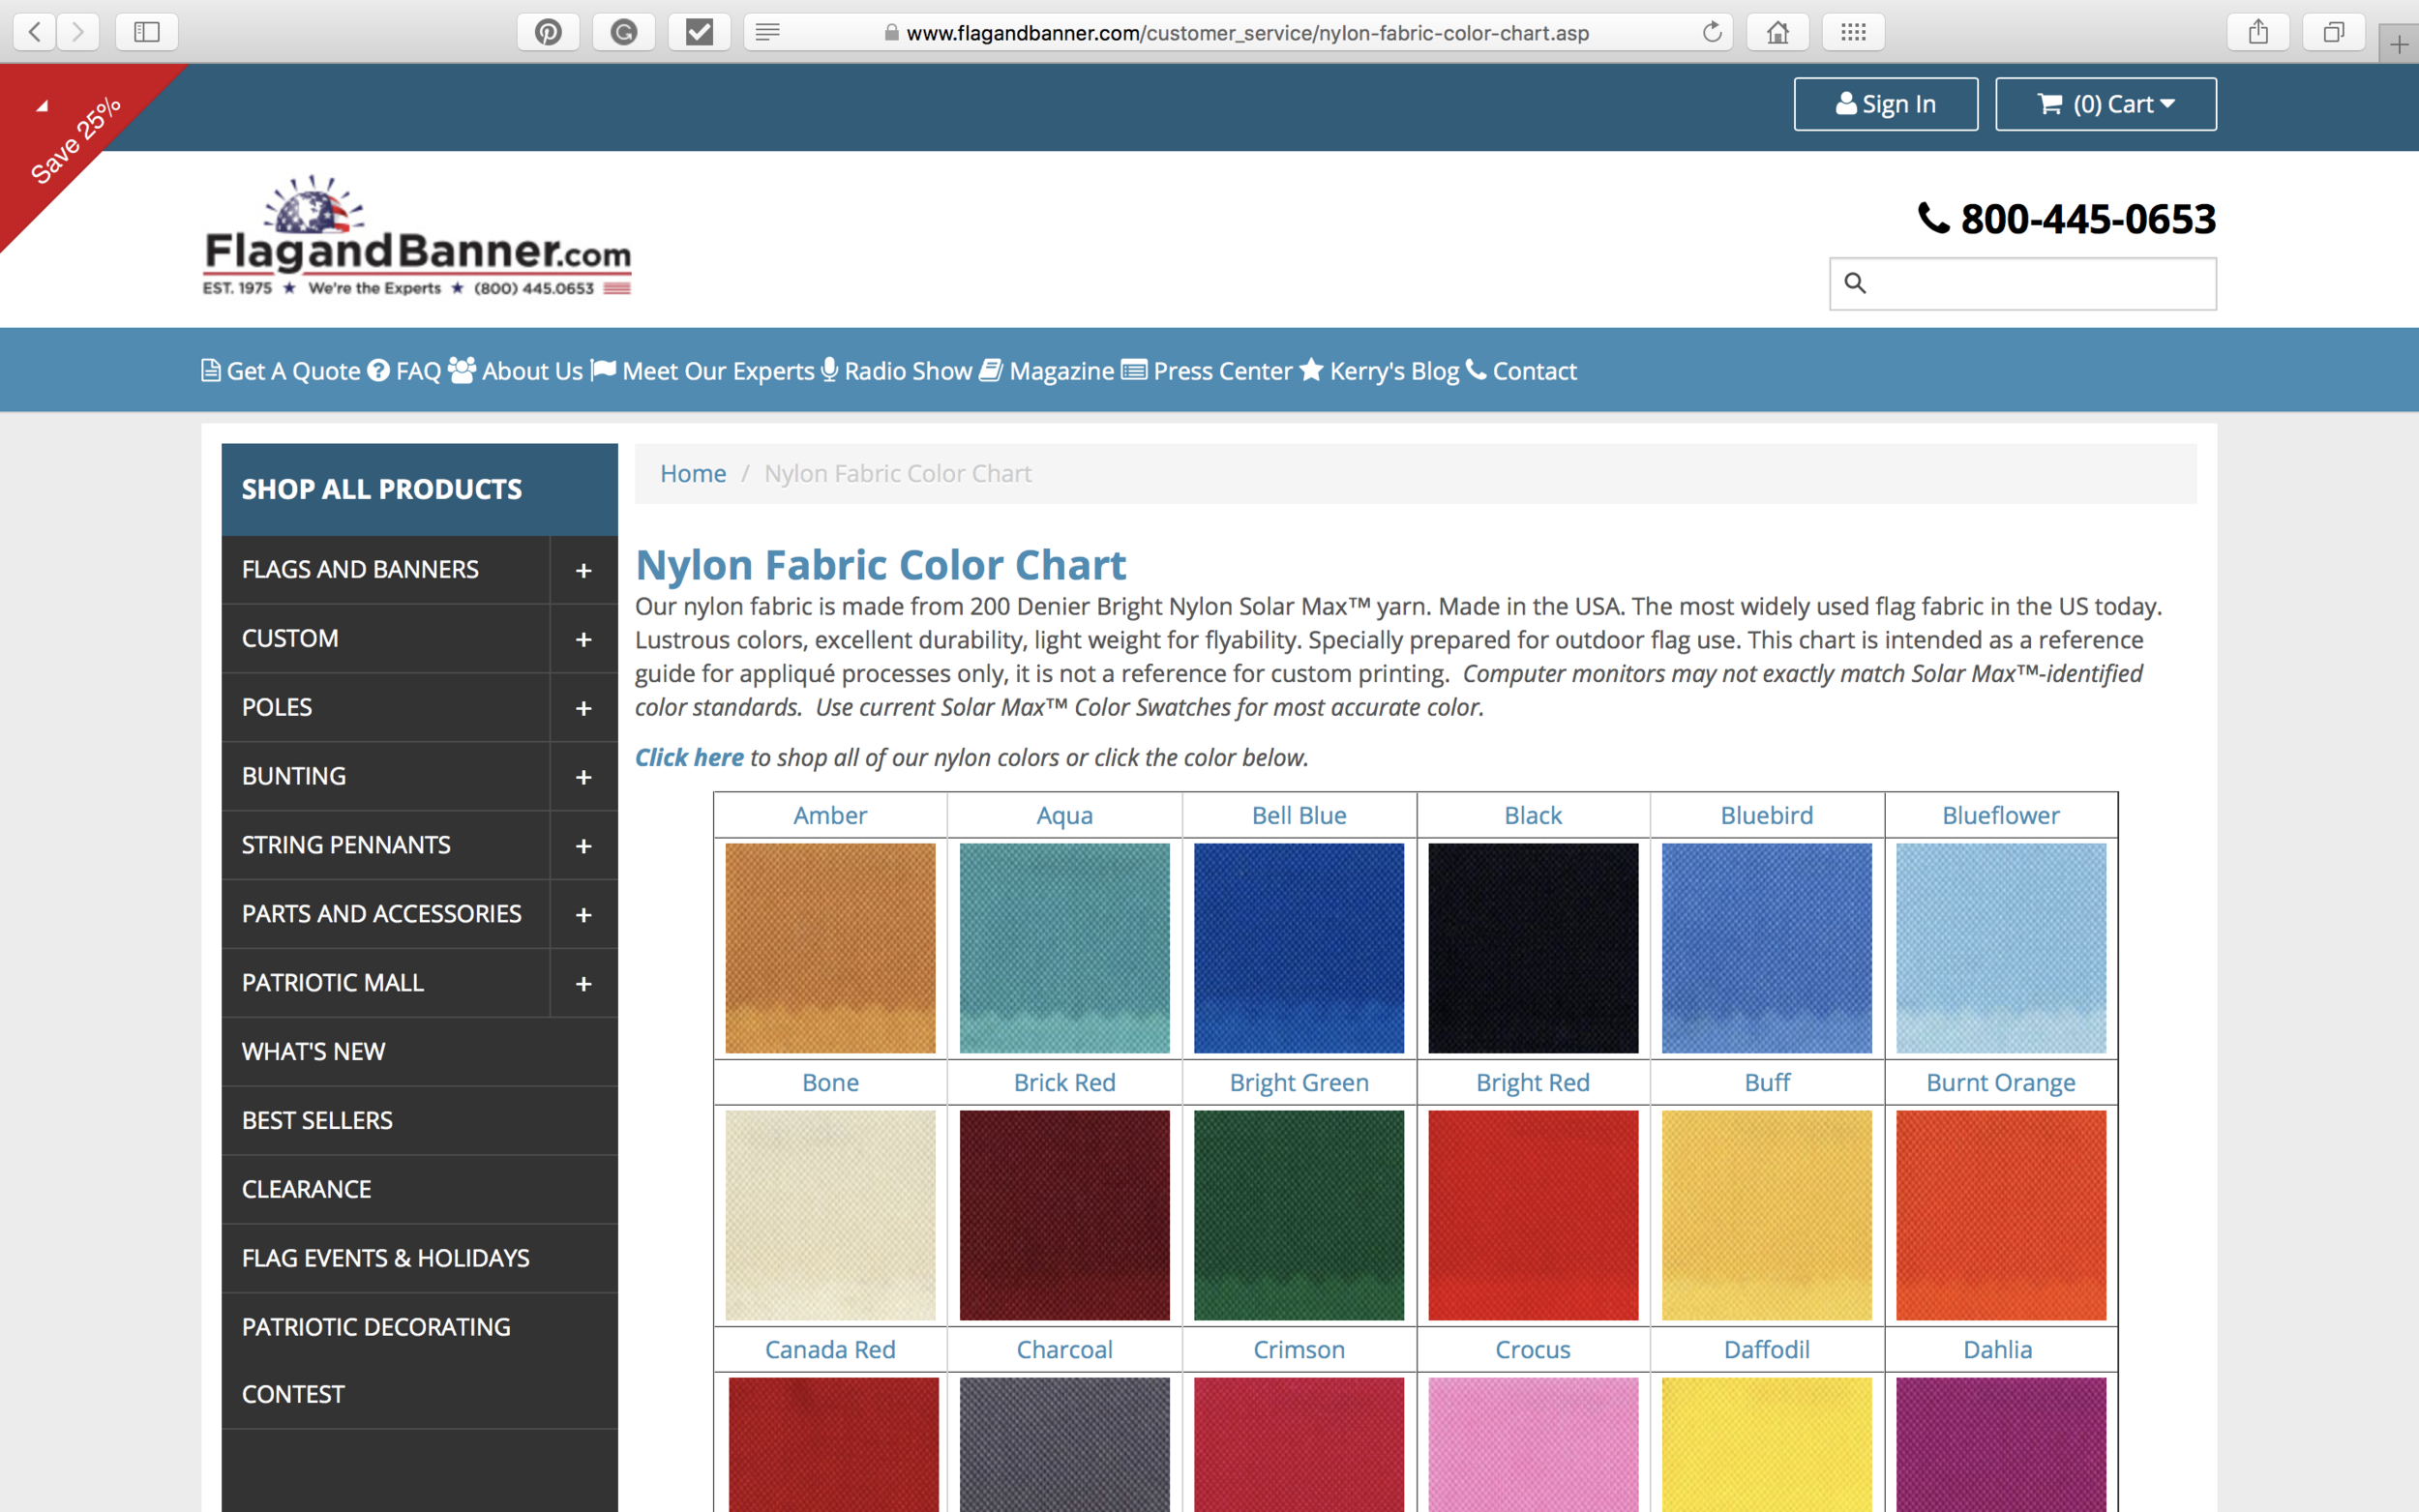Click the Charcoal color name link
2419x1512 pixels.
[x=1064, y=1349]
